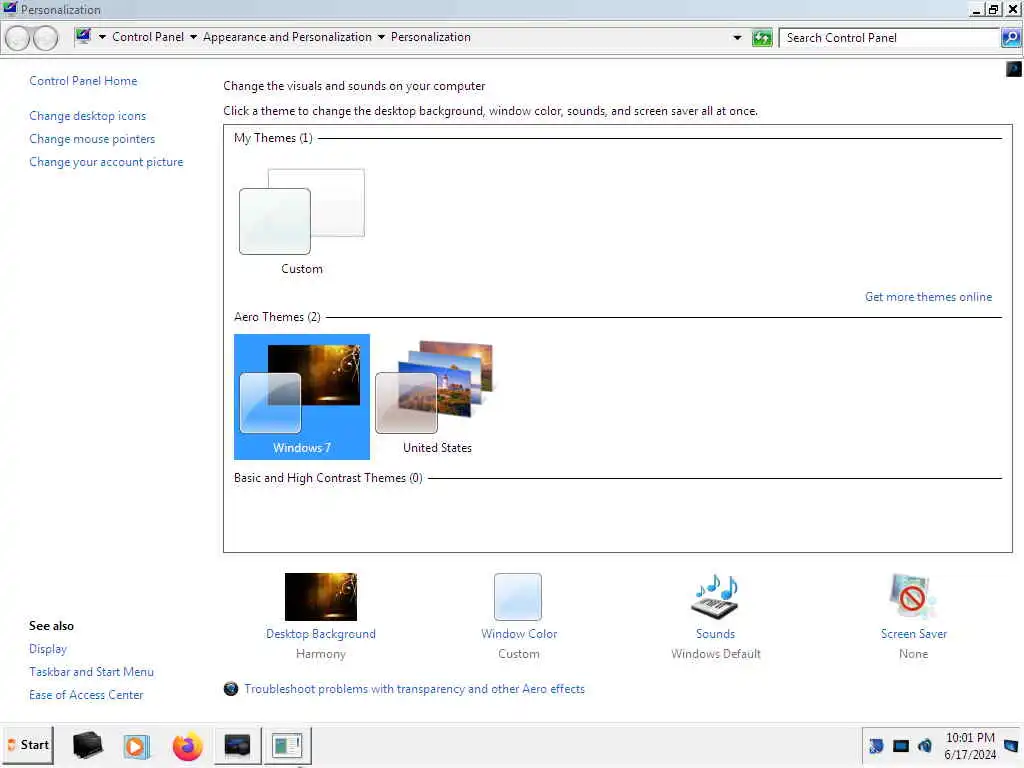Viewport: 1024px width, 768px height.
Task: Click the My Themes (1) group header
Action: point(273,138)
